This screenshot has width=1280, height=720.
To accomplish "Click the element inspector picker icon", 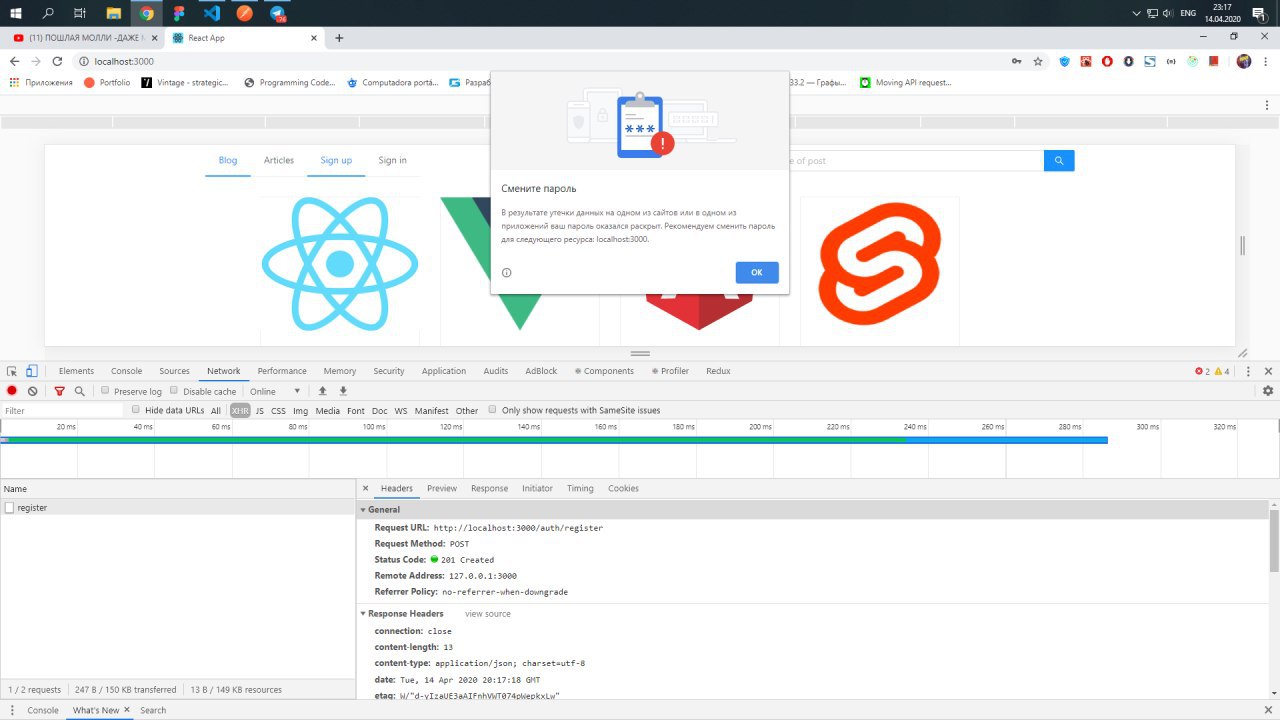I will [x=12, y=371].
